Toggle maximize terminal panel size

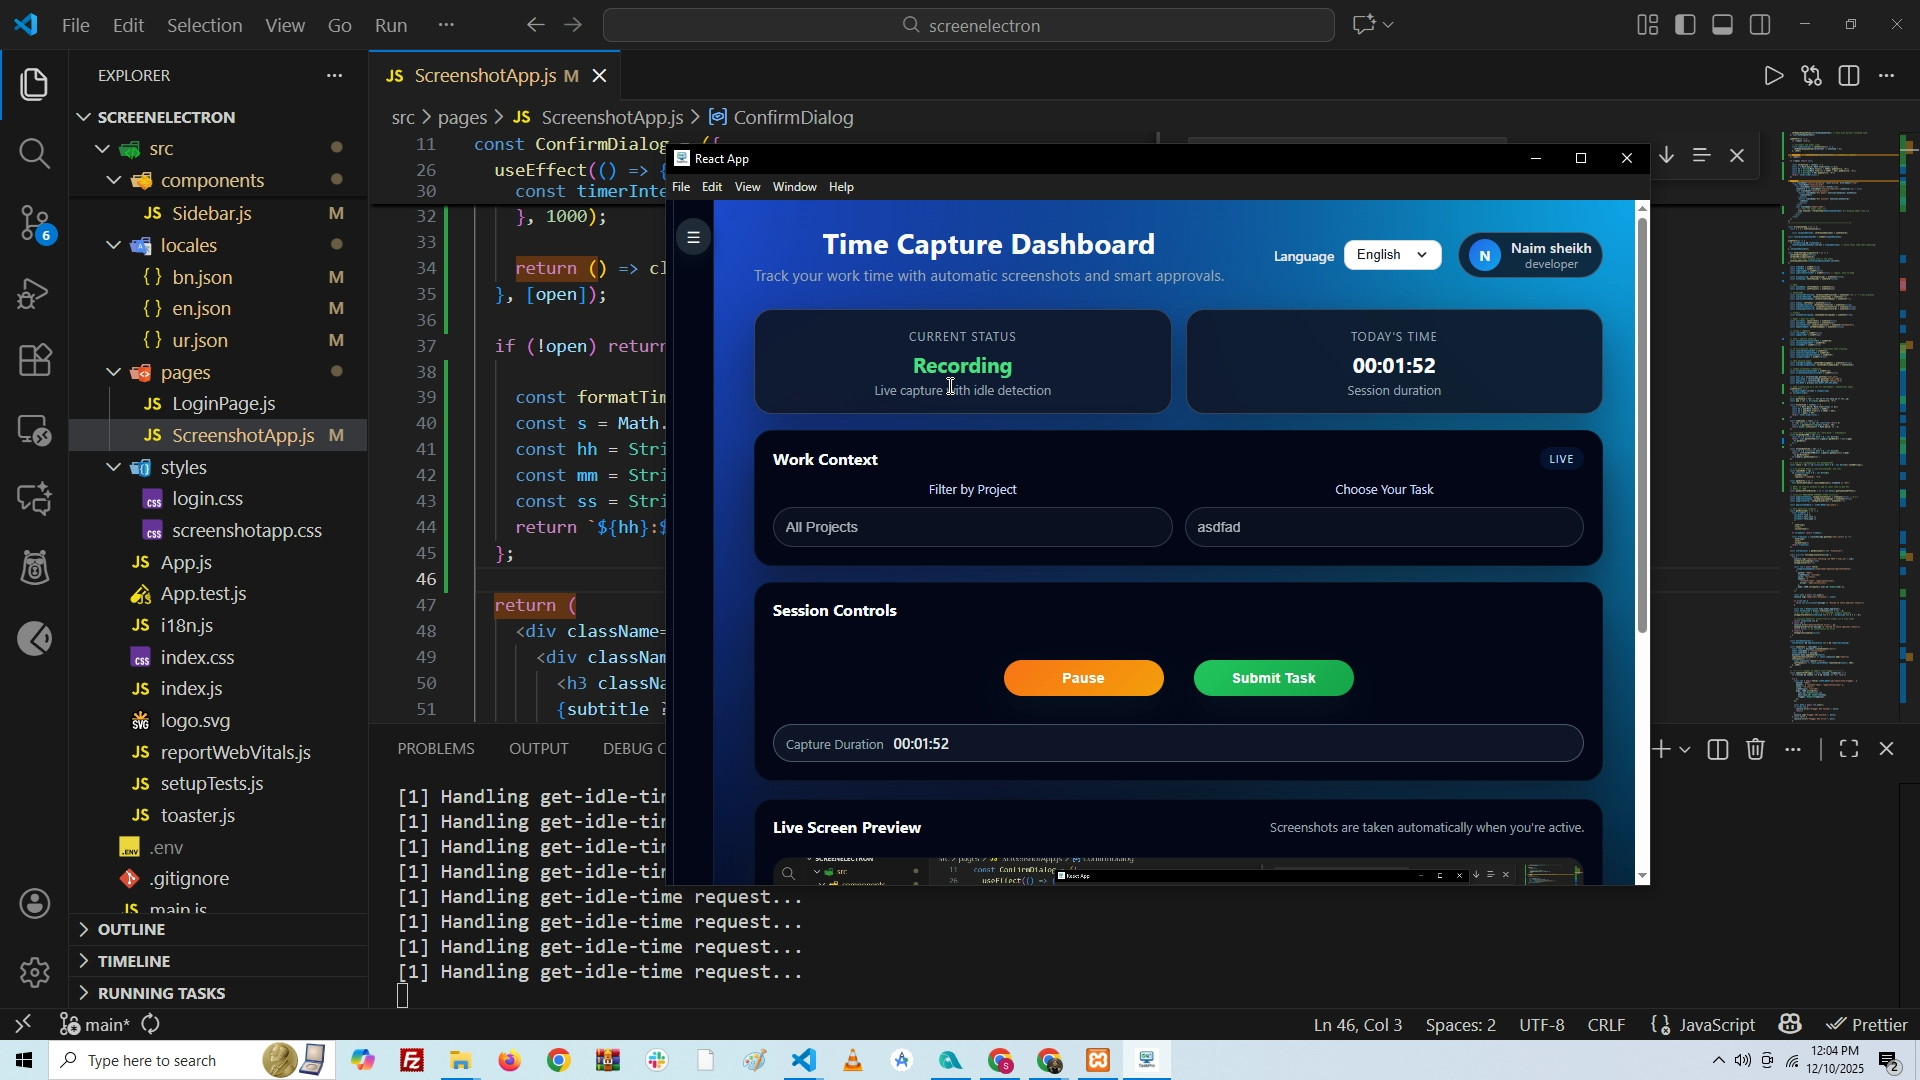1849,750
